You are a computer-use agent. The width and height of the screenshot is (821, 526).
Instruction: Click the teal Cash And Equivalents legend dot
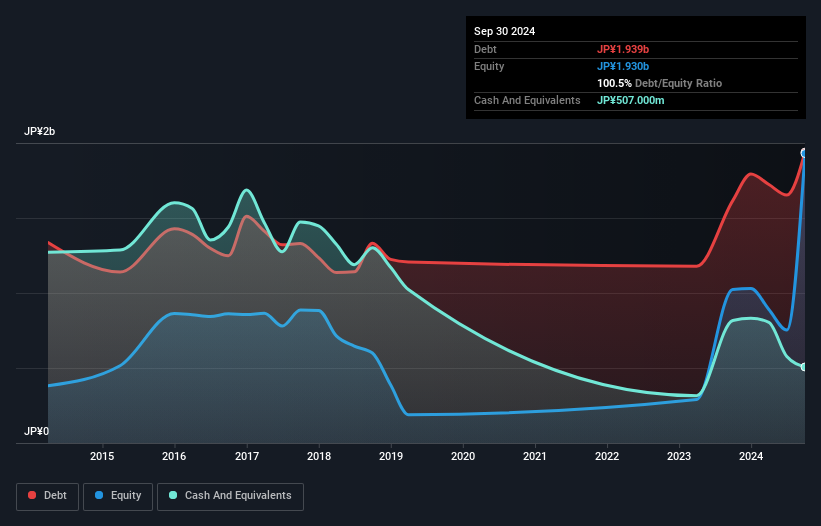tap(173, 495)
